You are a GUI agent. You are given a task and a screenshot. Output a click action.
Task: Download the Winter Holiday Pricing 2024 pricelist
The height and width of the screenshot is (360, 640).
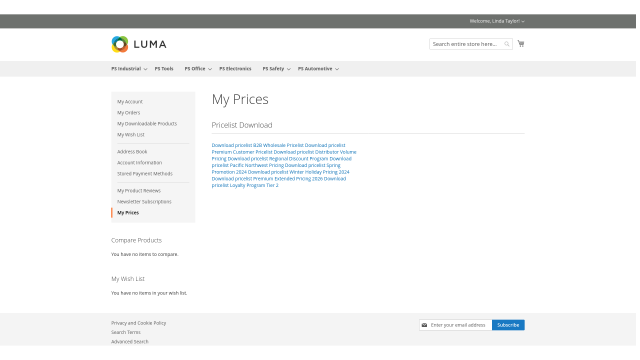(x=298, y=172)
